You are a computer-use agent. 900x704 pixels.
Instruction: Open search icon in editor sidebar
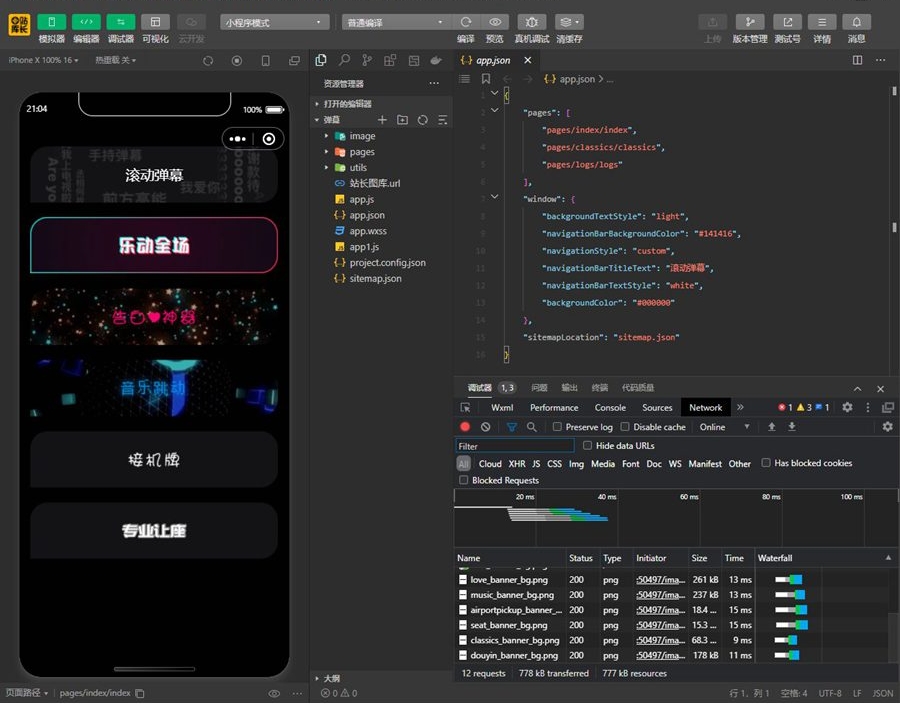(344, 61)
